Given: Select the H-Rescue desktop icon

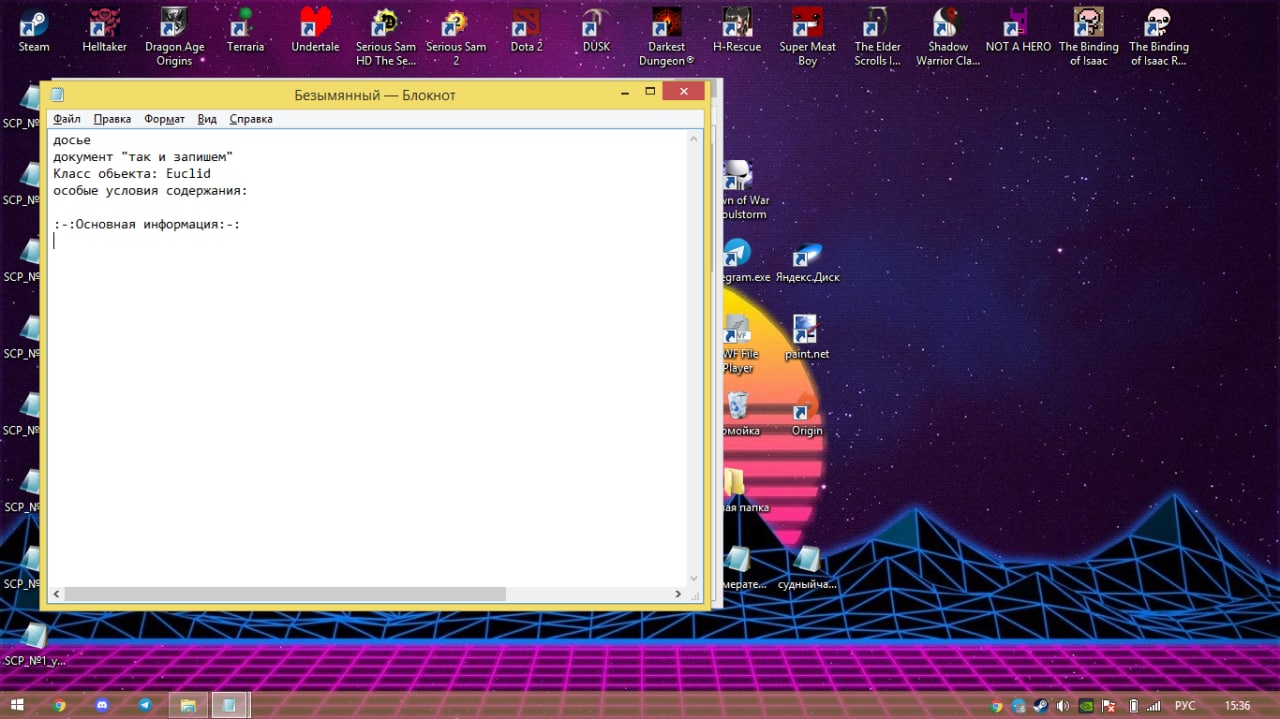Looking at the screenshot, I should click(737, 30).
